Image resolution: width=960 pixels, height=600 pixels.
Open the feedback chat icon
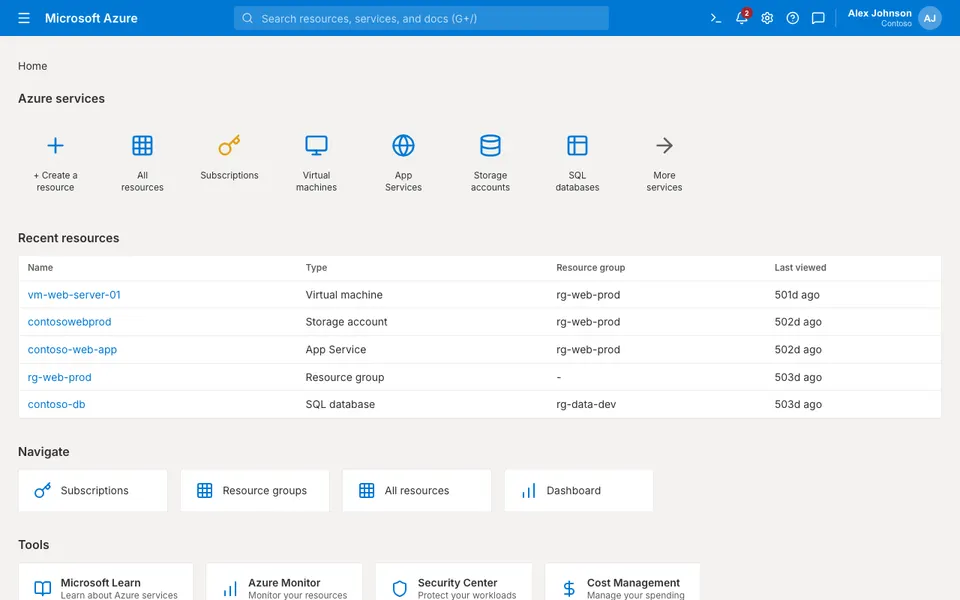pyautogui.click(x=818, y=18)
